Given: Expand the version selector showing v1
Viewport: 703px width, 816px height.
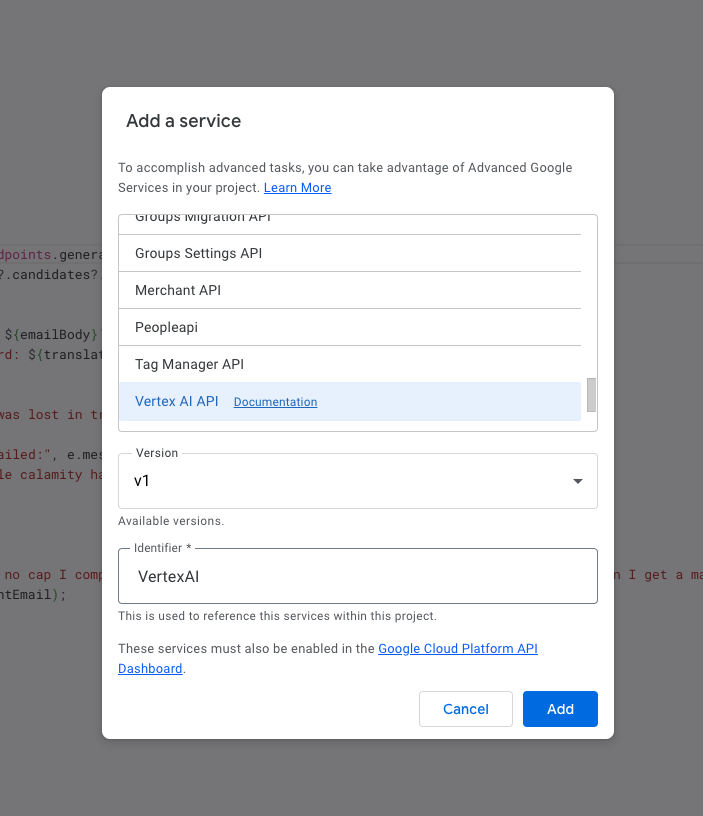Looking at the screenshot, I should [x=357, y=481].
